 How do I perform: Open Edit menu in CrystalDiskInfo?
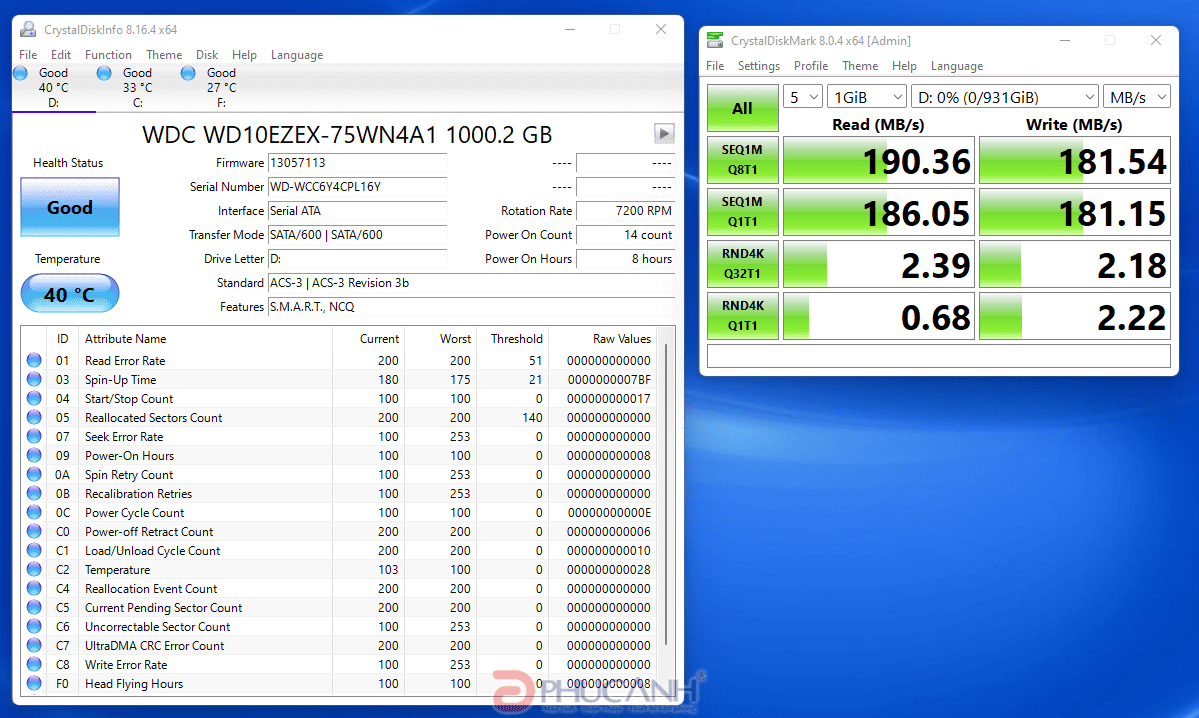pyautogui.click(x=61, y=55)
